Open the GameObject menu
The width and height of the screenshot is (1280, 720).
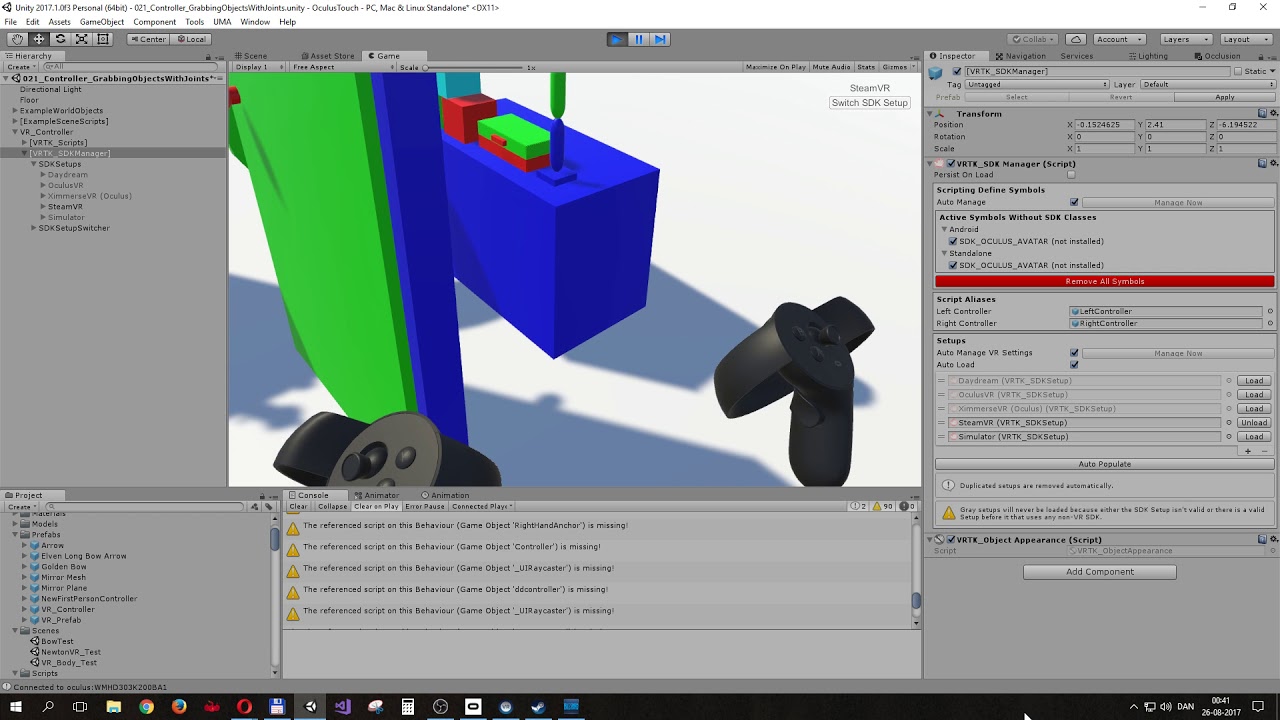click(x=102, y=22)
